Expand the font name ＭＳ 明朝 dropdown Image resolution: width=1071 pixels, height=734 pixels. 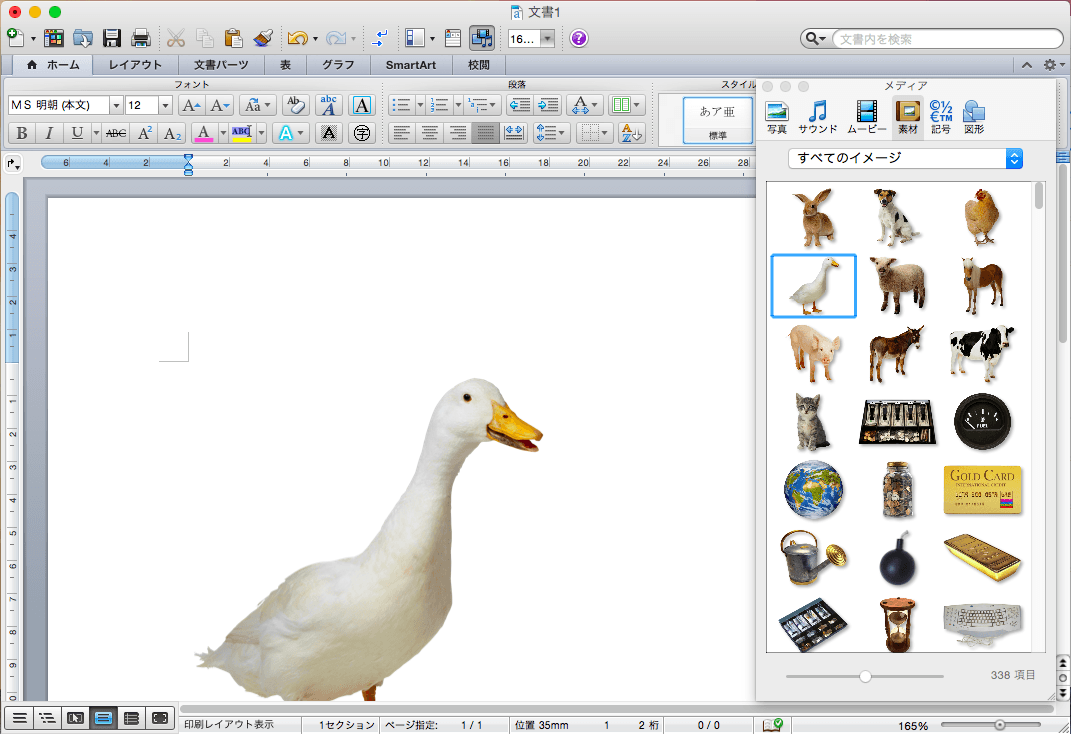[x=116, y=105]
